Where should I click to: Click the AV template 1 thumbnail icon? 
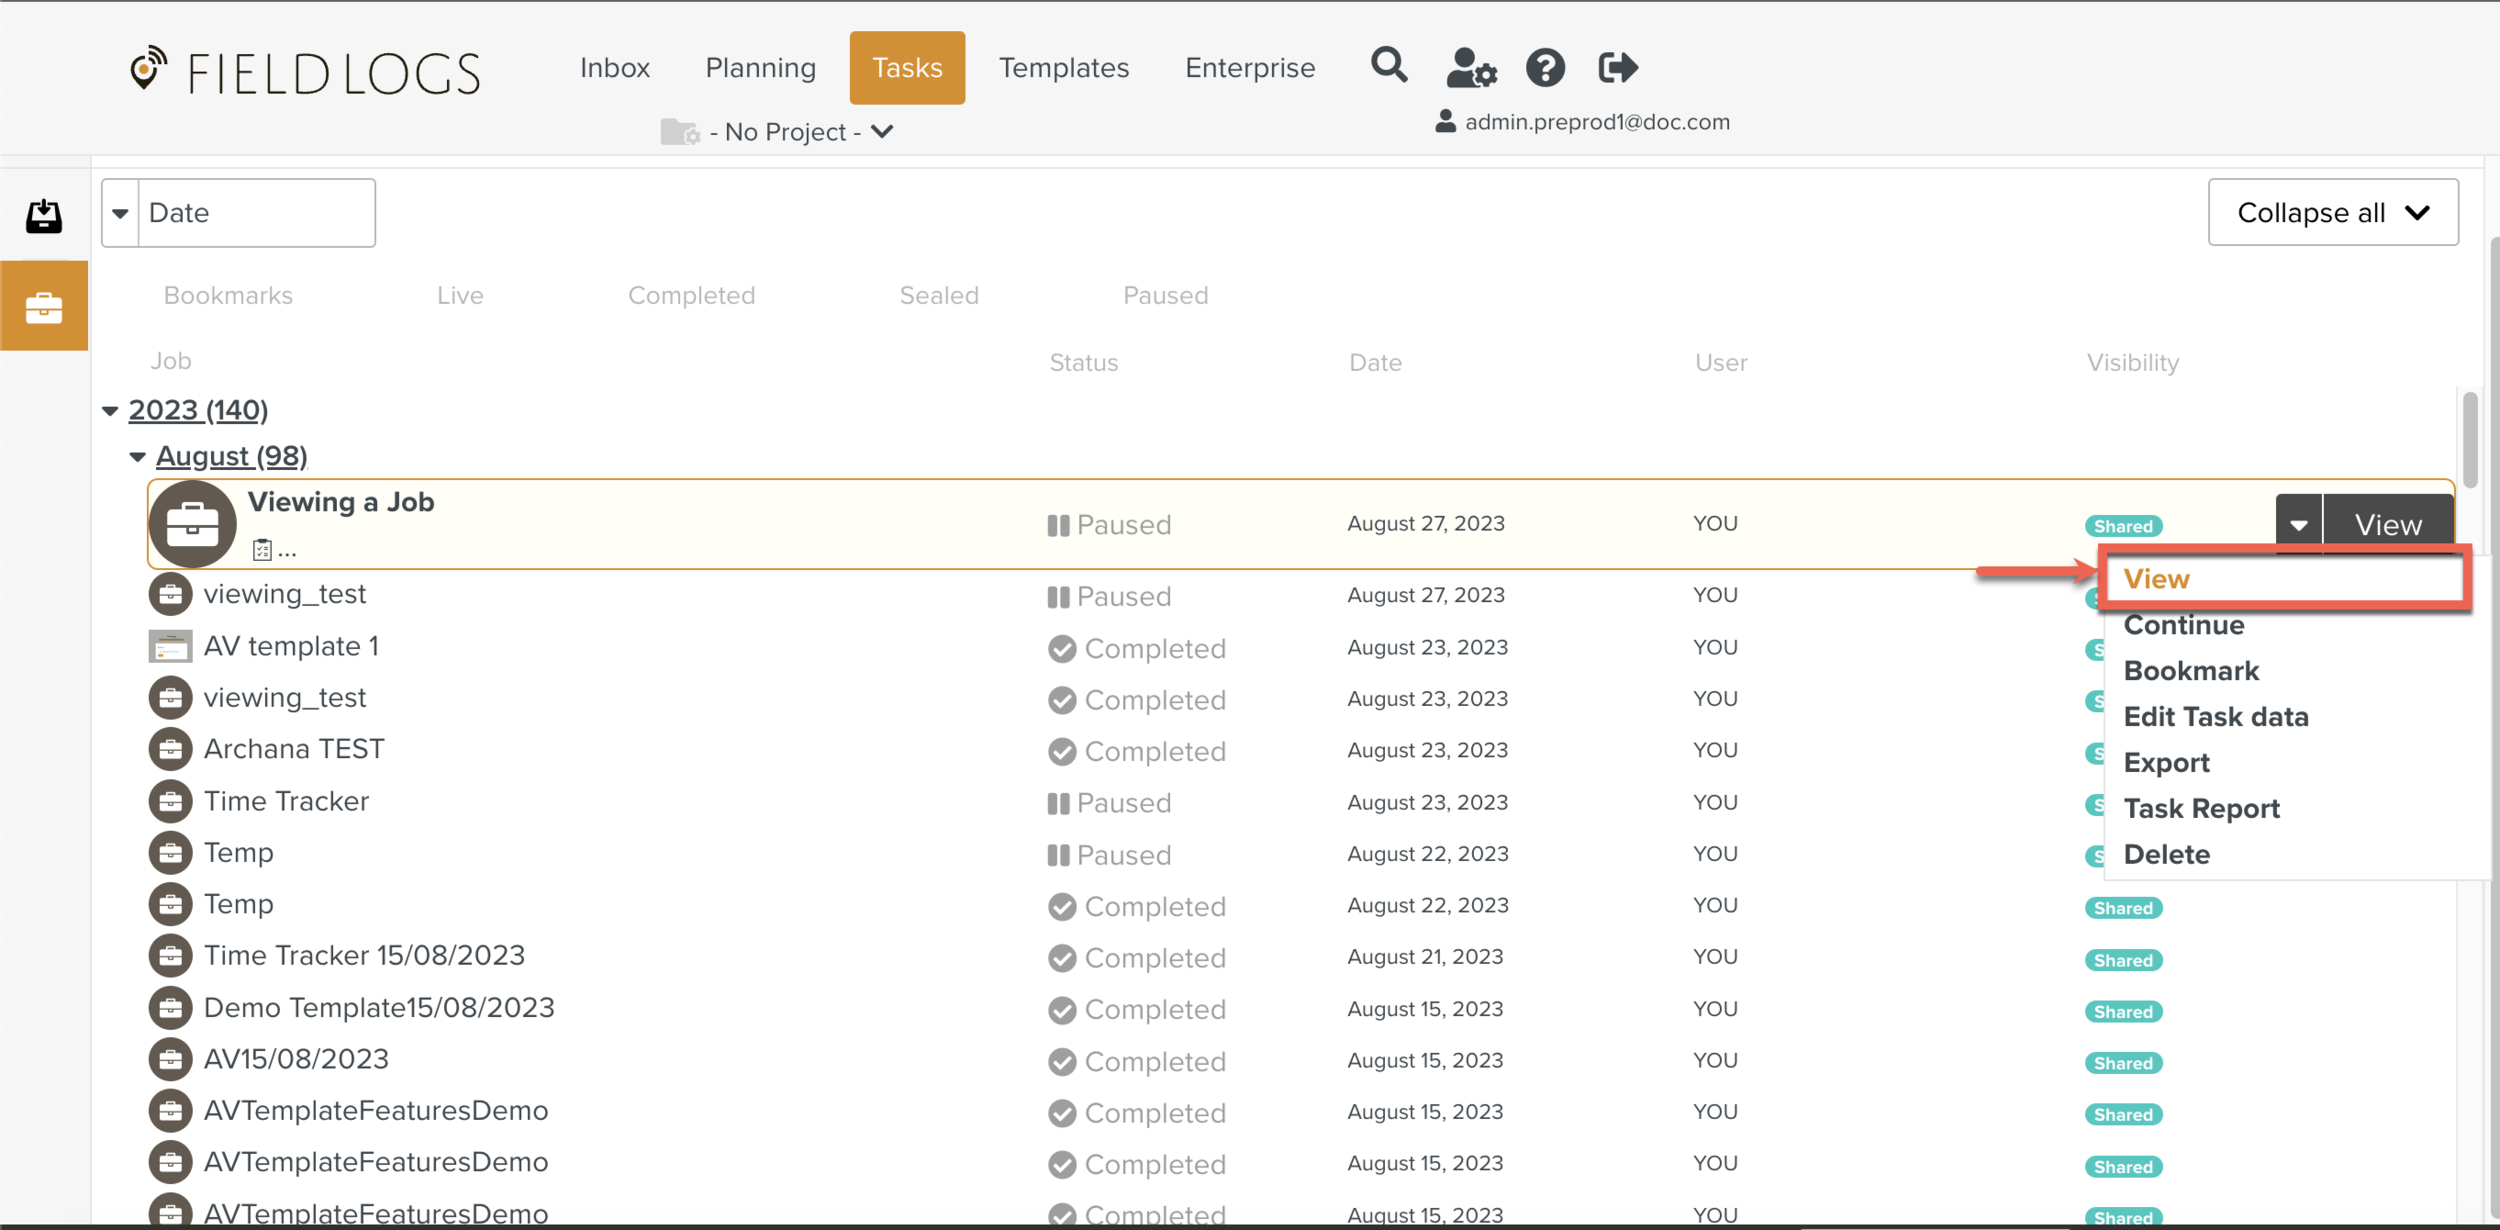tap(170, 647)
